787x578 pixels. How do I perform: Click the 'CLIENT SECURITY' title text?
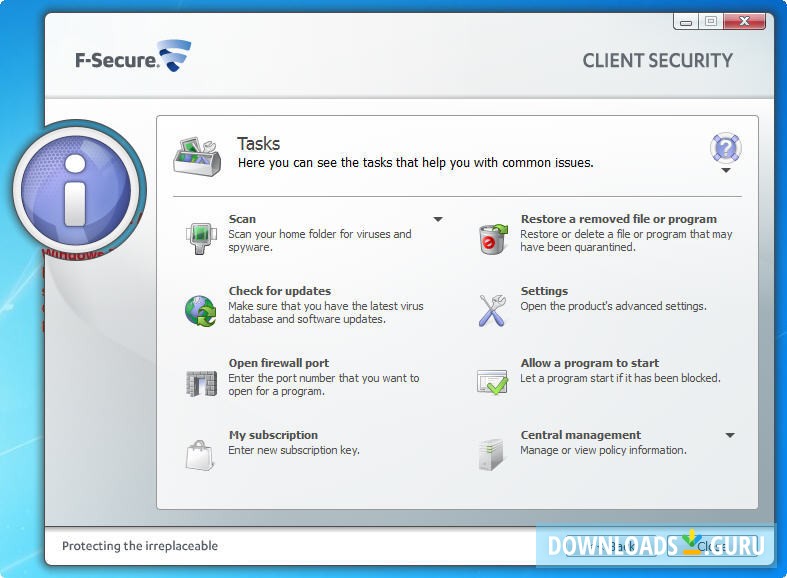coord(658,61)
